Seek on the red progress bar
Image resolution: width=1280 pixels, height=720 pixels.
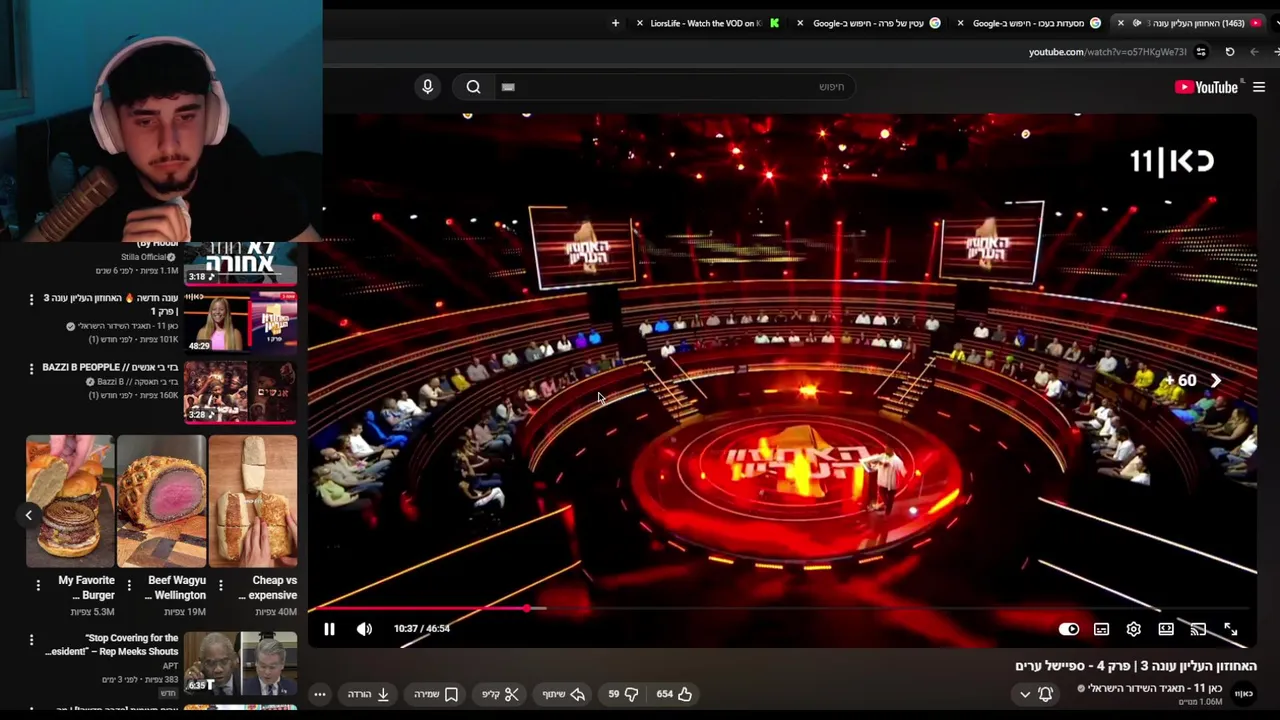(x=782, y=608)
